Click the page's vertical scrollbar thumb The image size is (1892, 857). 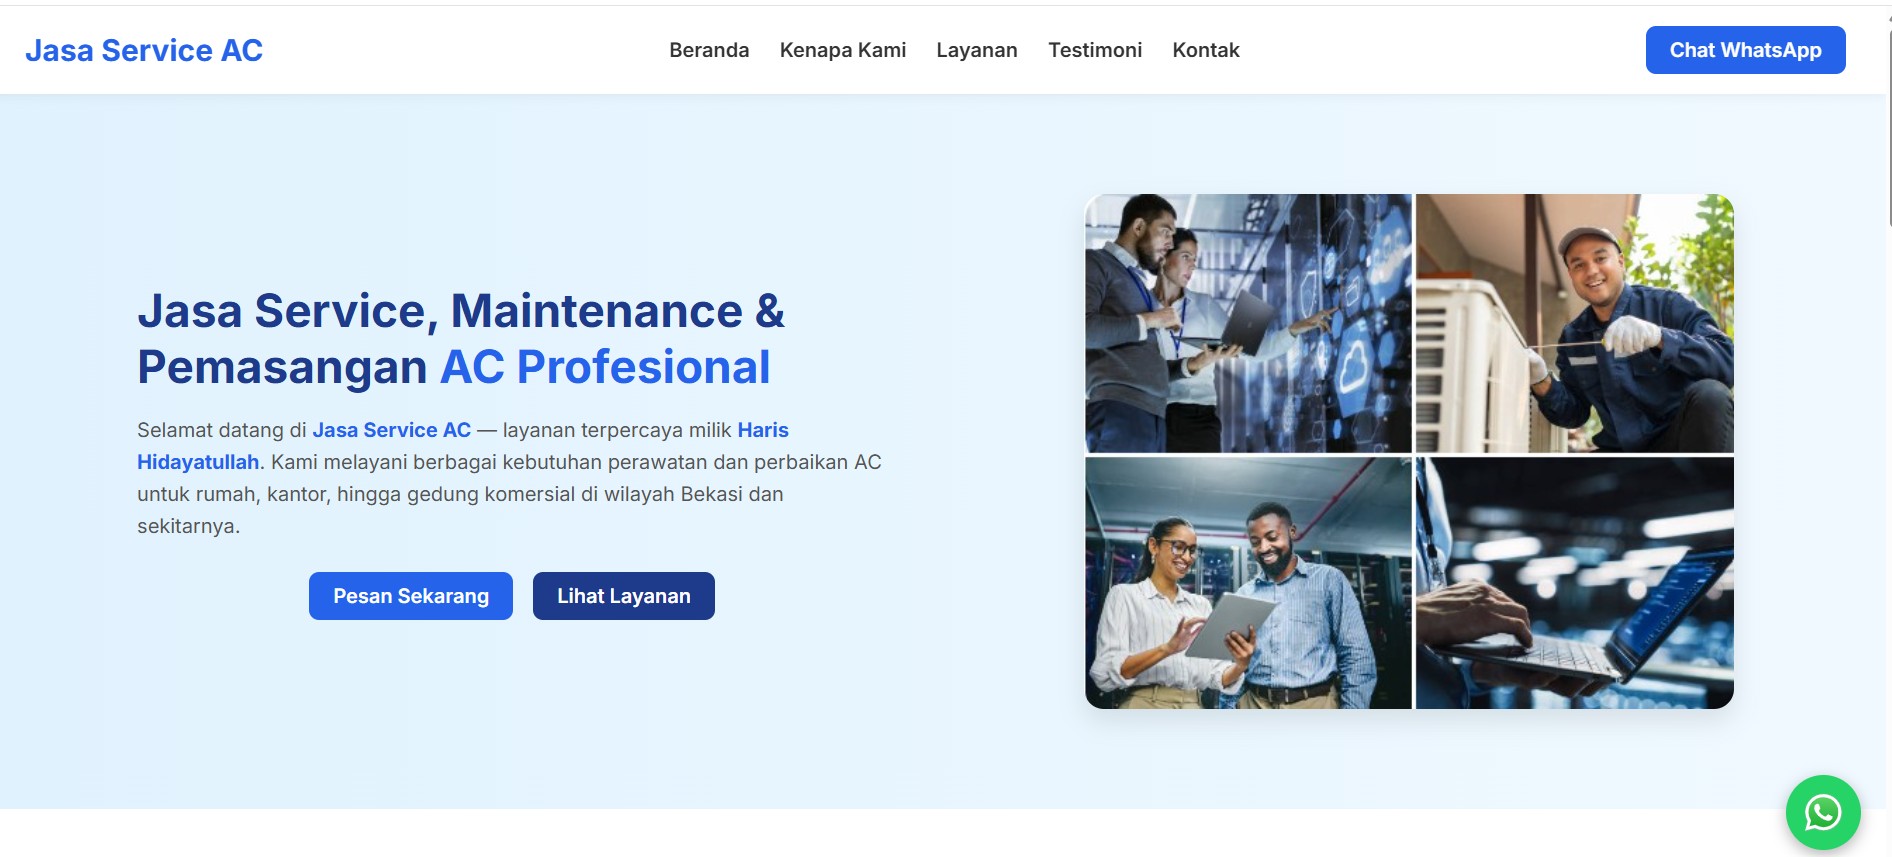tap(1888, 120)
